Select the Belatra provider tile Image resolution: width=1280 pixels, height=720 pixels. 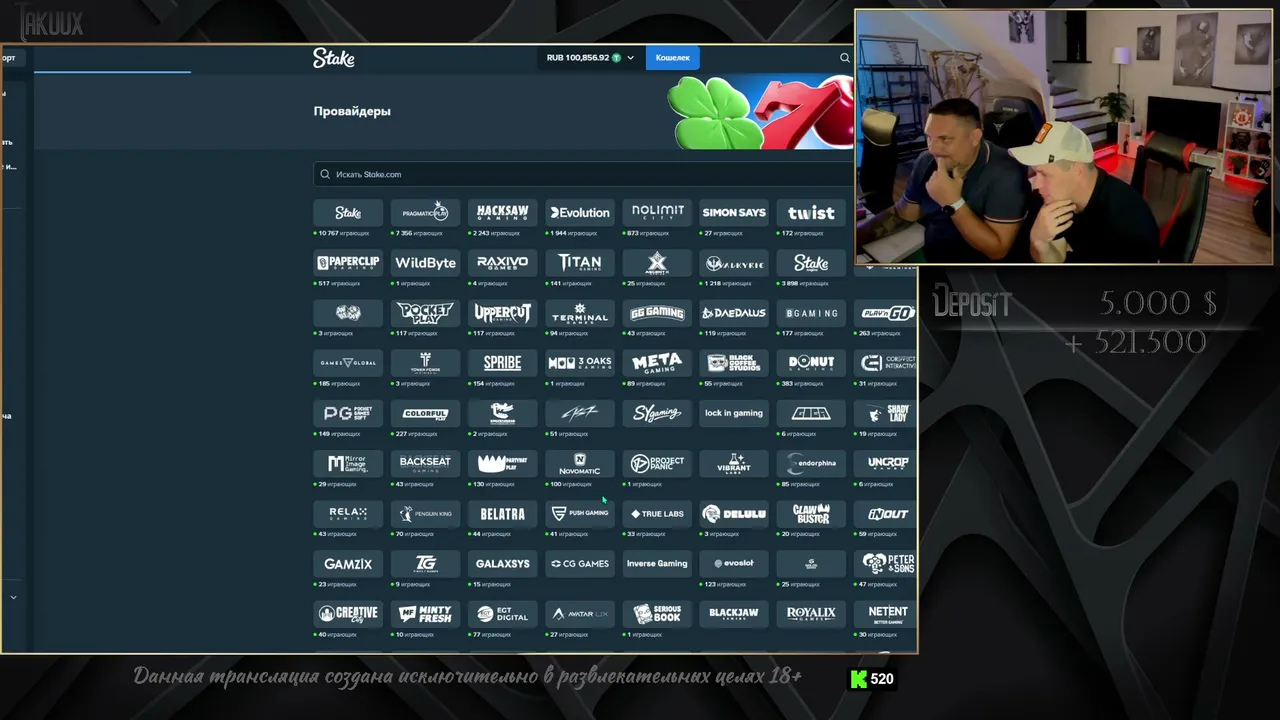point(502,513)
